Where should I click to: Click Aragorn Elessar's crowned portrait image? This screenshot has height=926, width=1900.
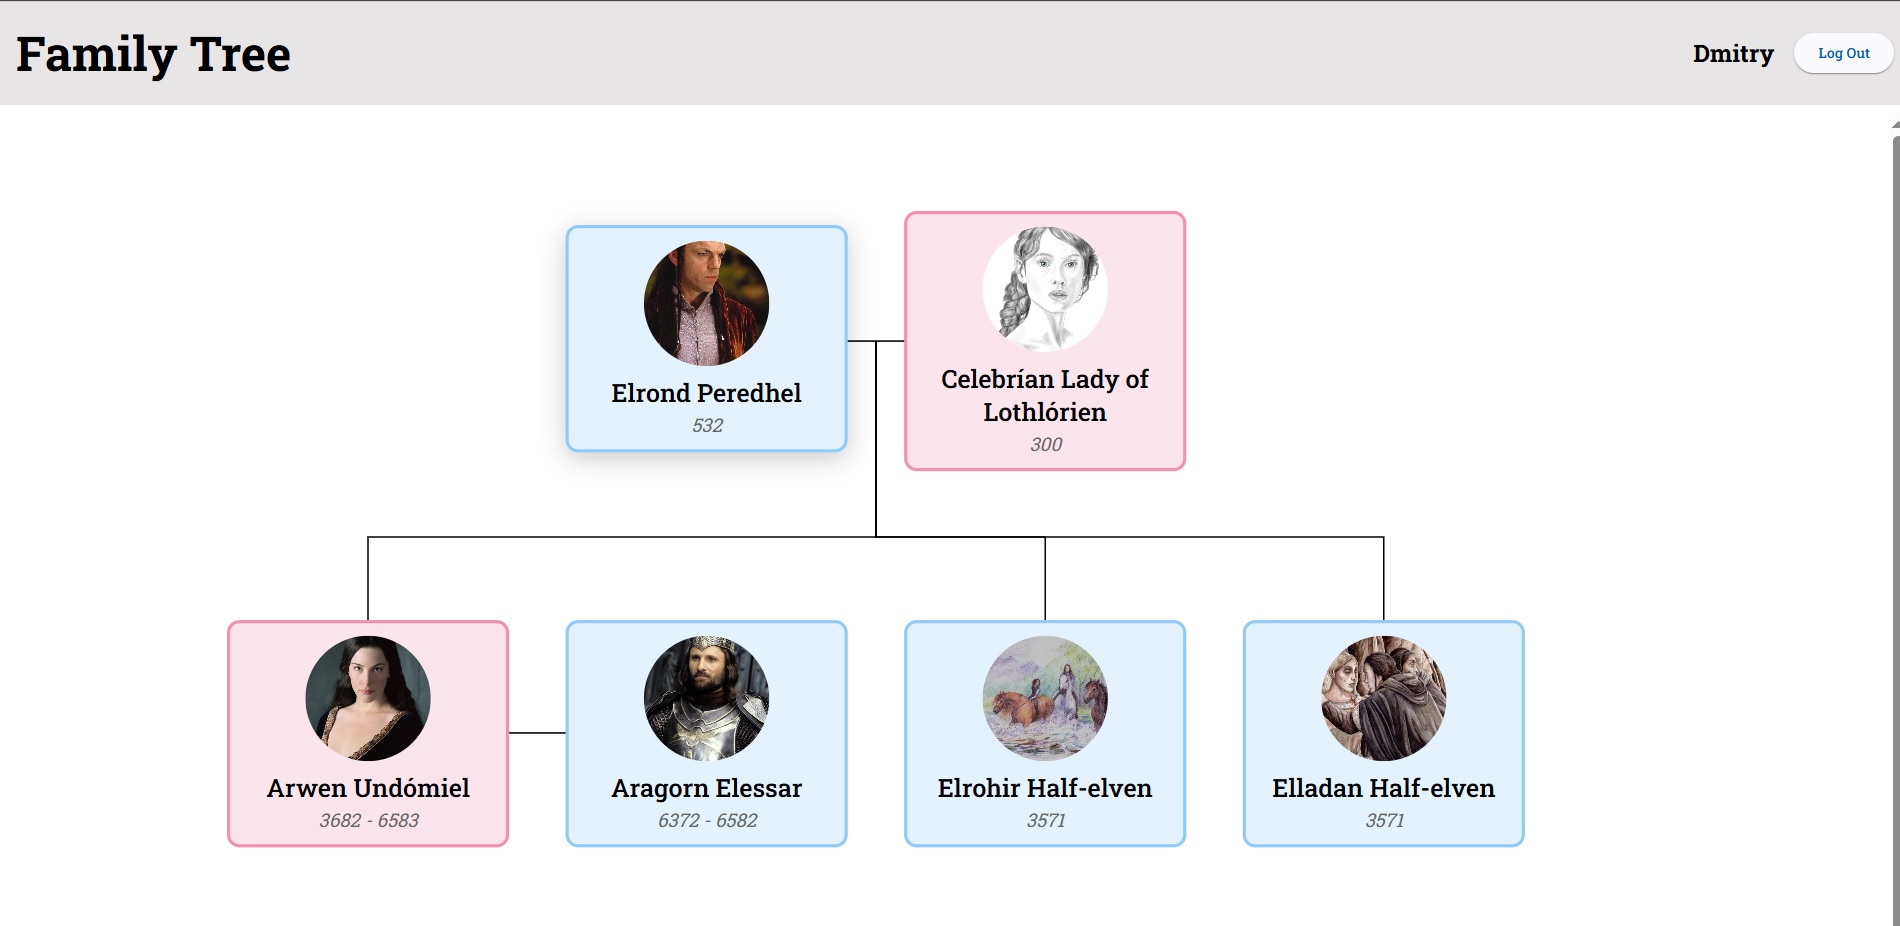click(705, 698)
